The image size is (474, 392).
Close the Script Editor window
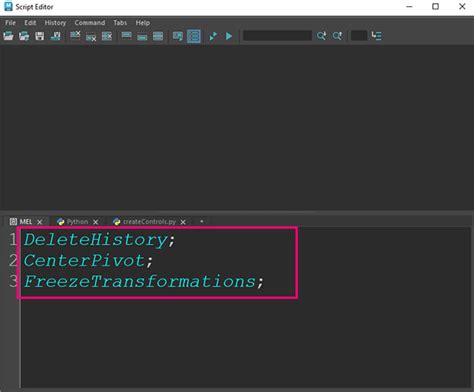click(462, 6)
